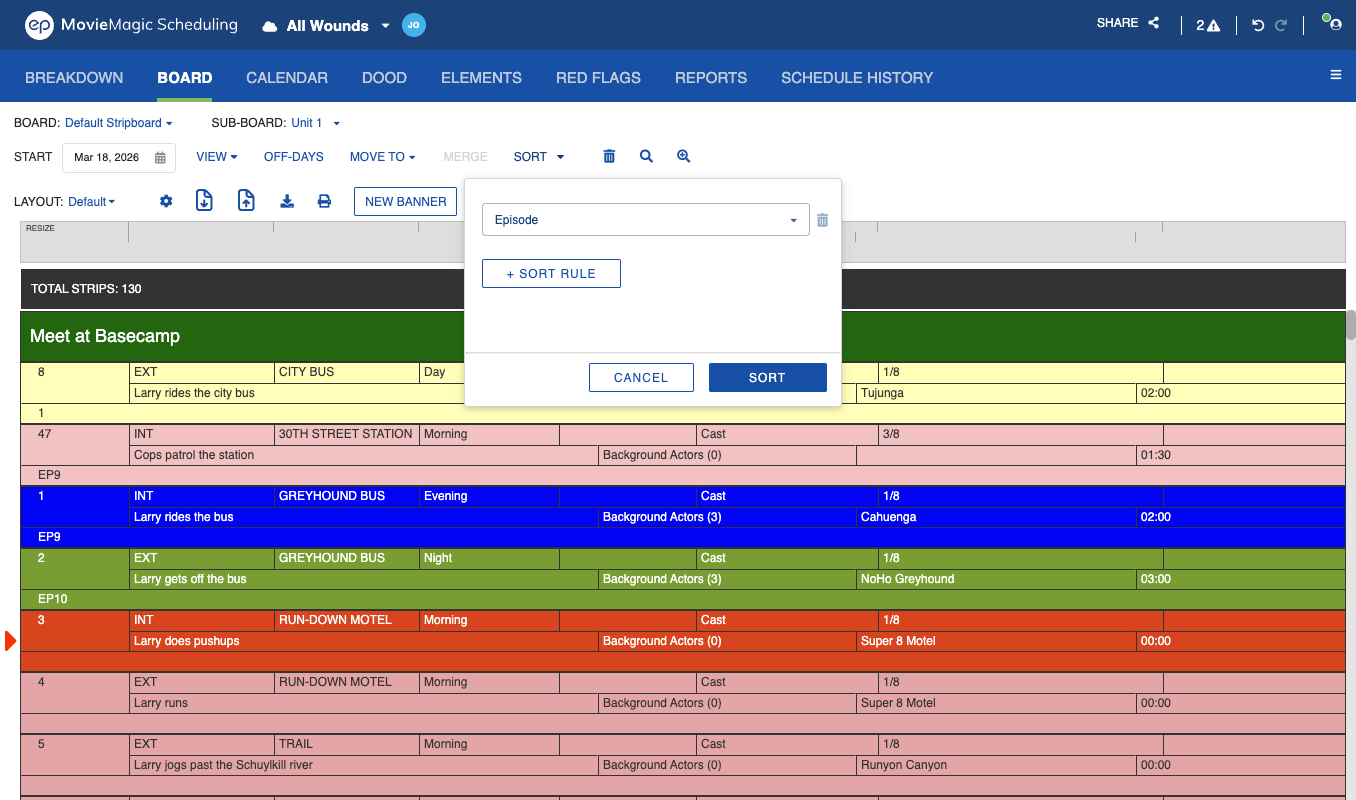Click the share network icon

coord(1153,23)
